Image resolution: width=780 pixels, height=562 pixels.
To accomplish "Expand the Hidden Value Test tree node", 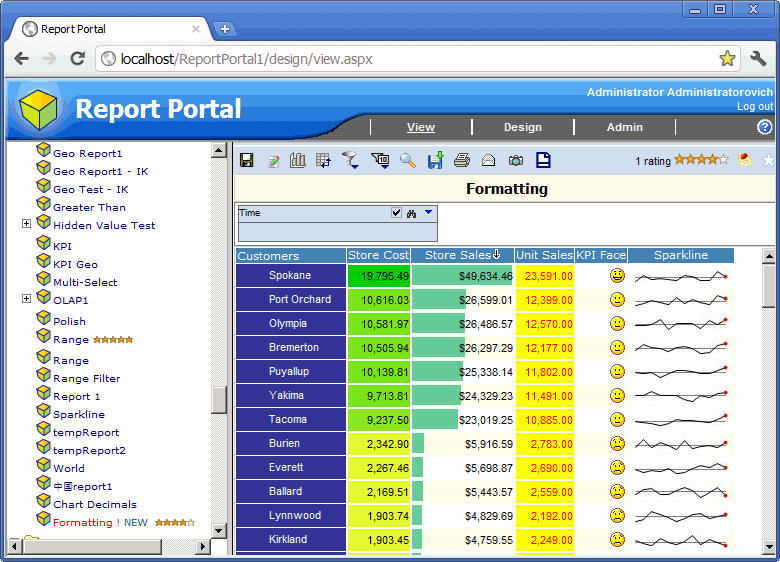I will click(26, 225).
